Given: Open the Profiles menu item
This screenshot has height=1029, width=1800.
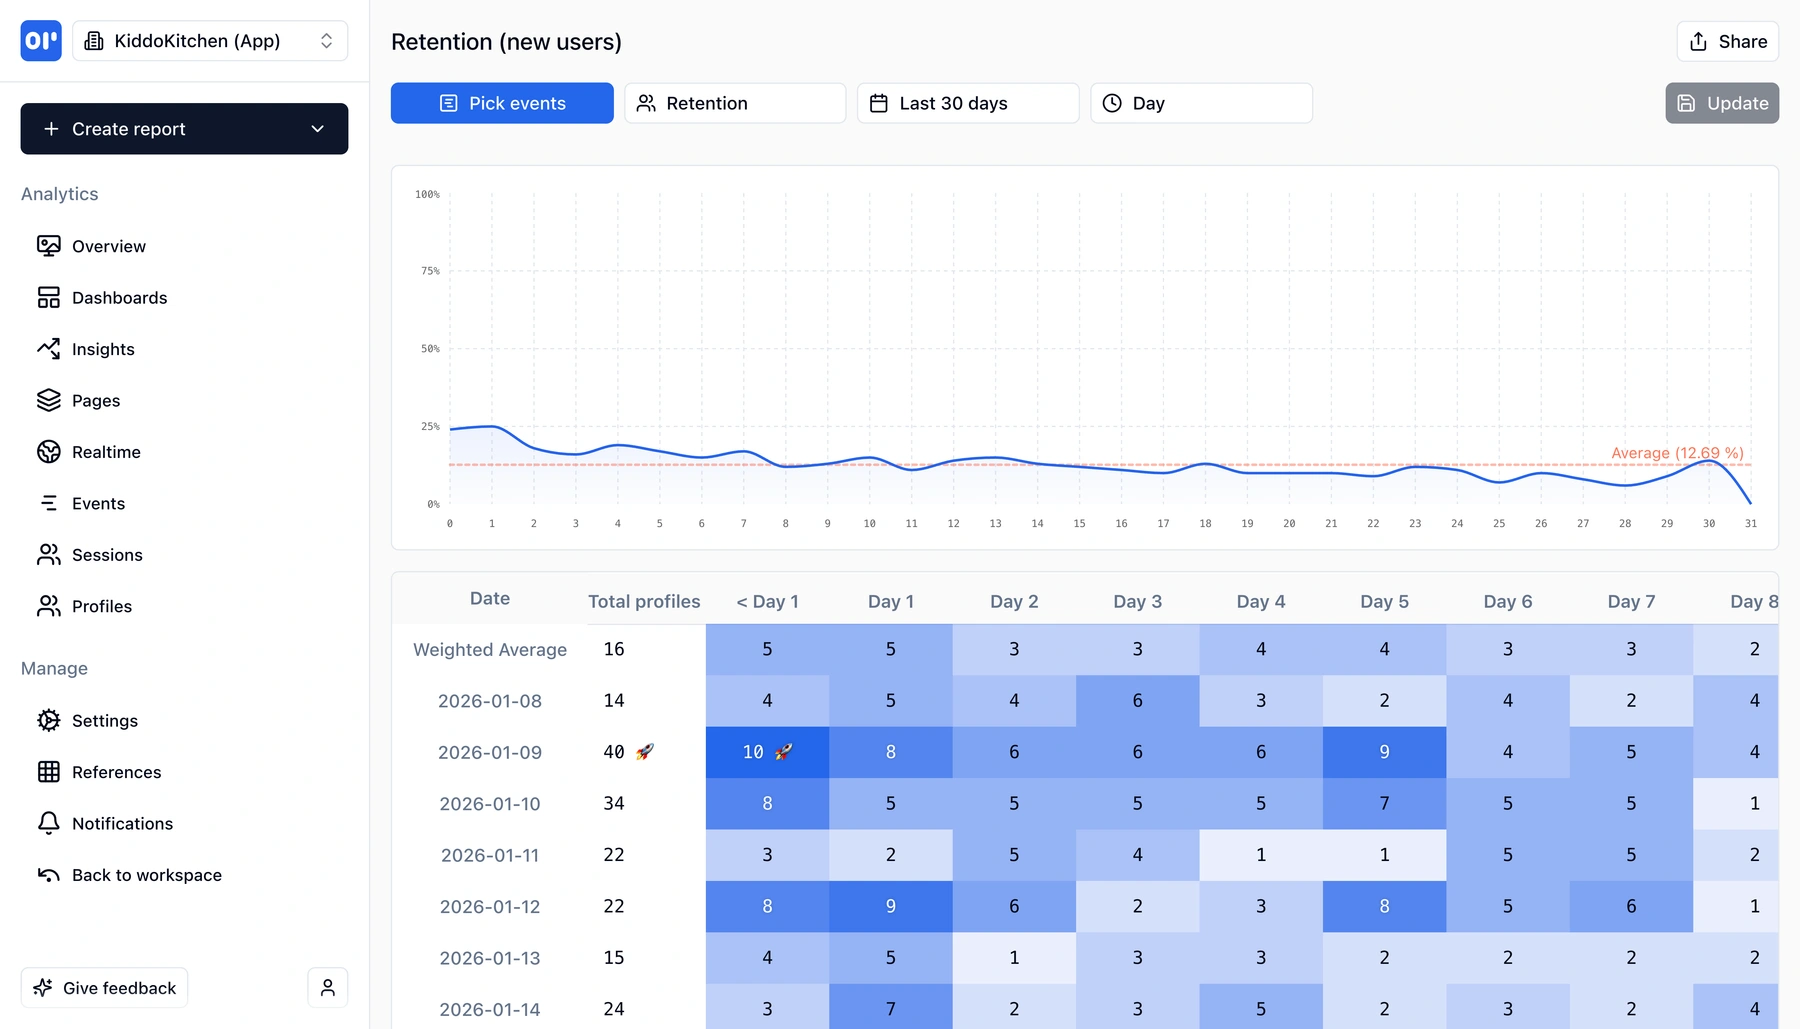Looking at the screenshot, I should coord(101,606).
